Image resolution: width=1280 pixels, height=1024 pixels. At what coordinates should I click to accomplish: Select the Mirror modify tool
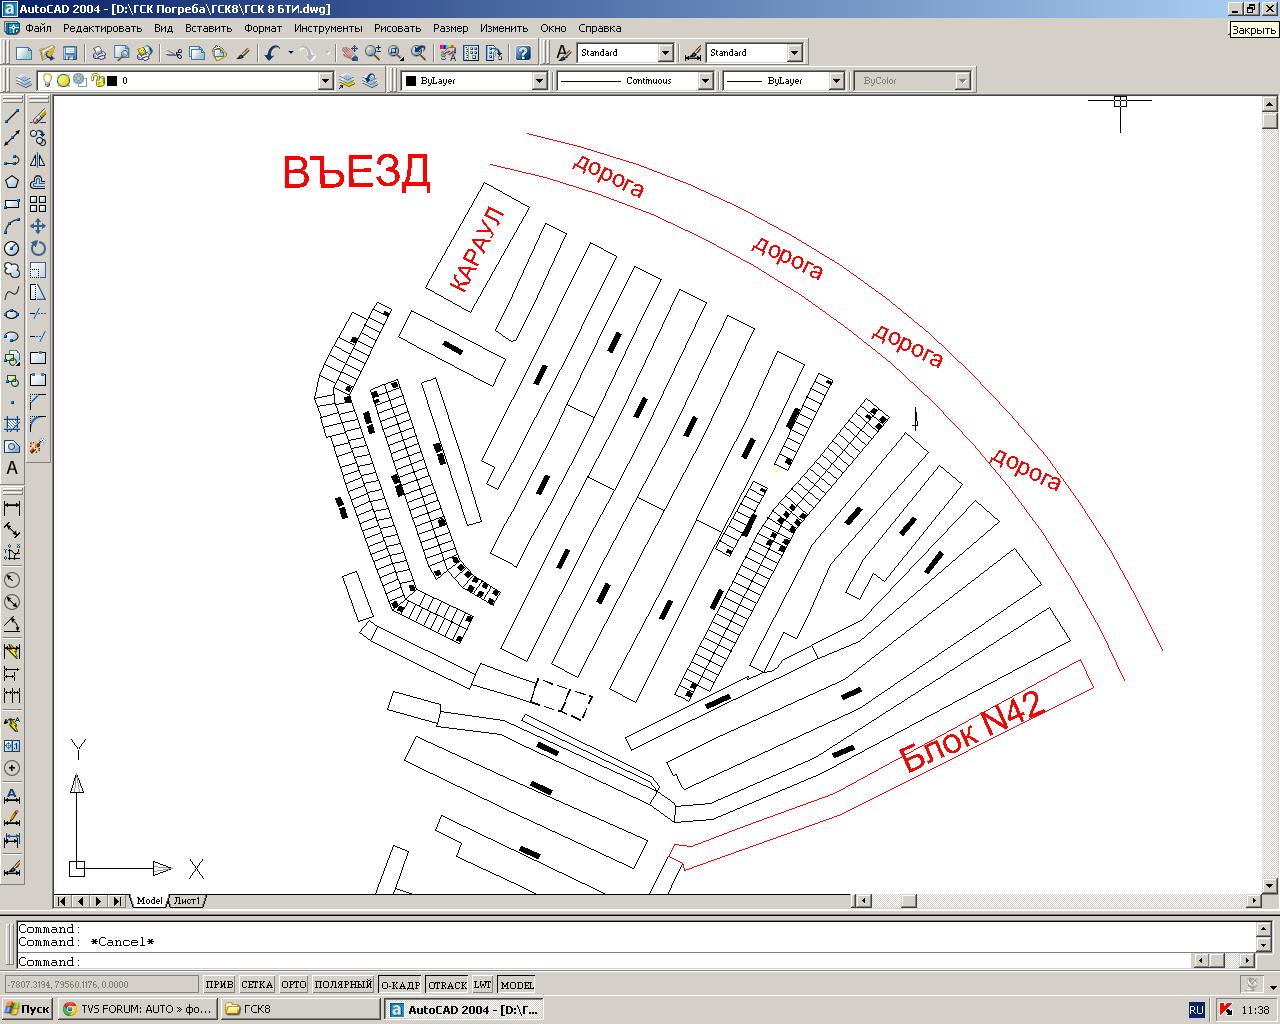[x=38, y=160]
